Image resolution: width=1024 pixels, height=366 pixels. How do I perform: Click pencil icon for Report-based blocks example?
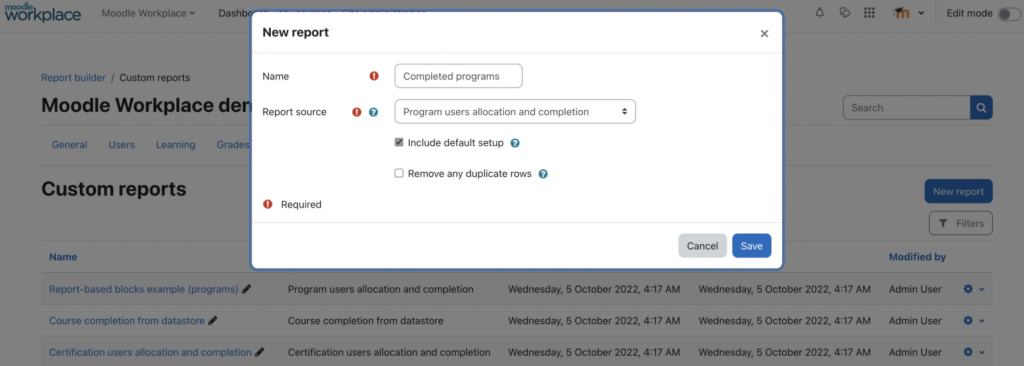246,289
